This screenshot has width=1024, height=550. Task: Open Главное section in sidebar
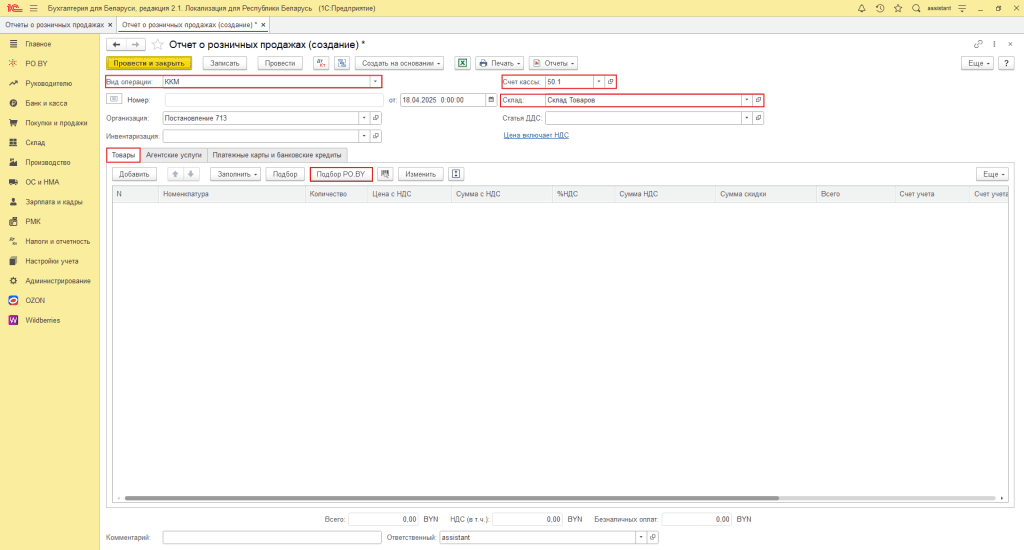pos(38,44)
